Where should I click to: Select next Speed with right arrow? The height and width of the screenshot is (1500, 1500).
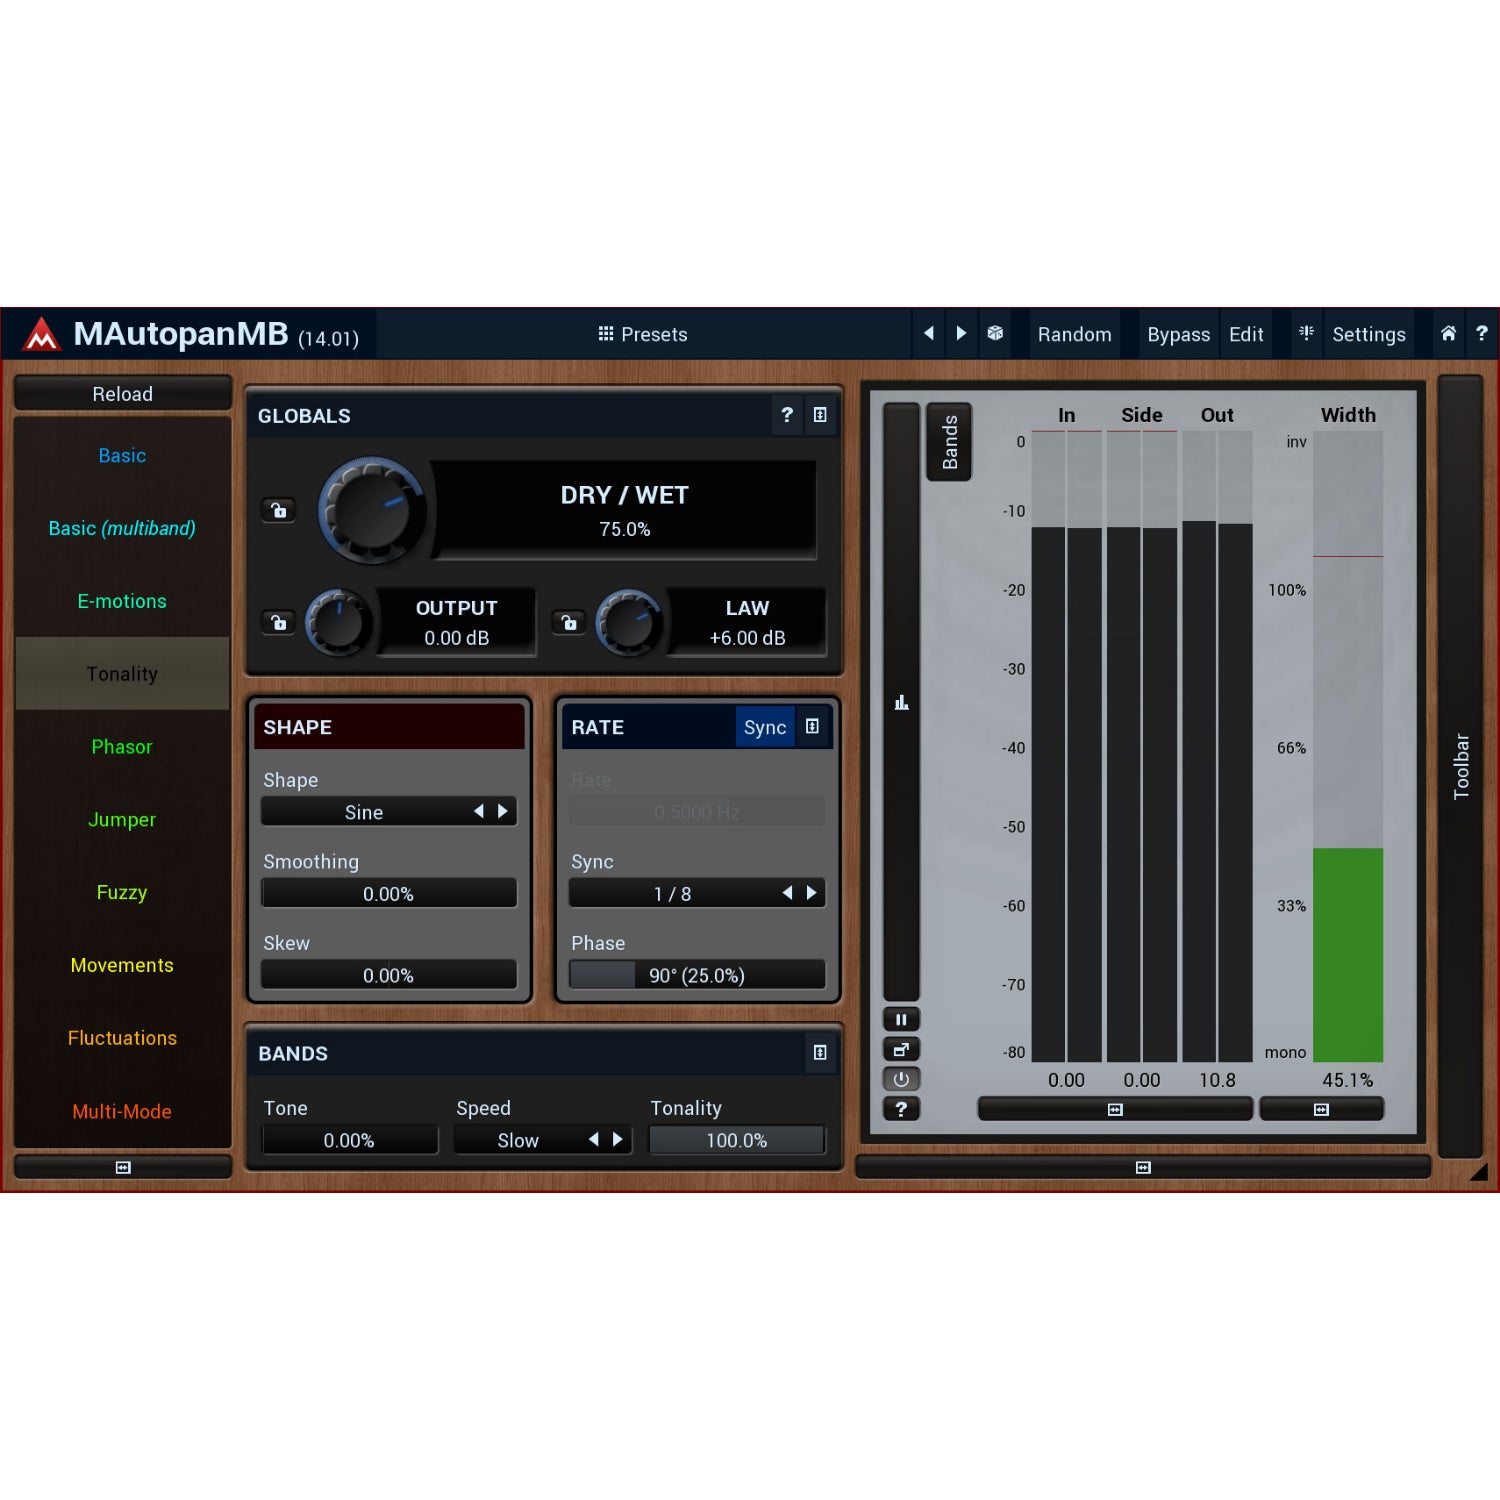click(618, 1139)
